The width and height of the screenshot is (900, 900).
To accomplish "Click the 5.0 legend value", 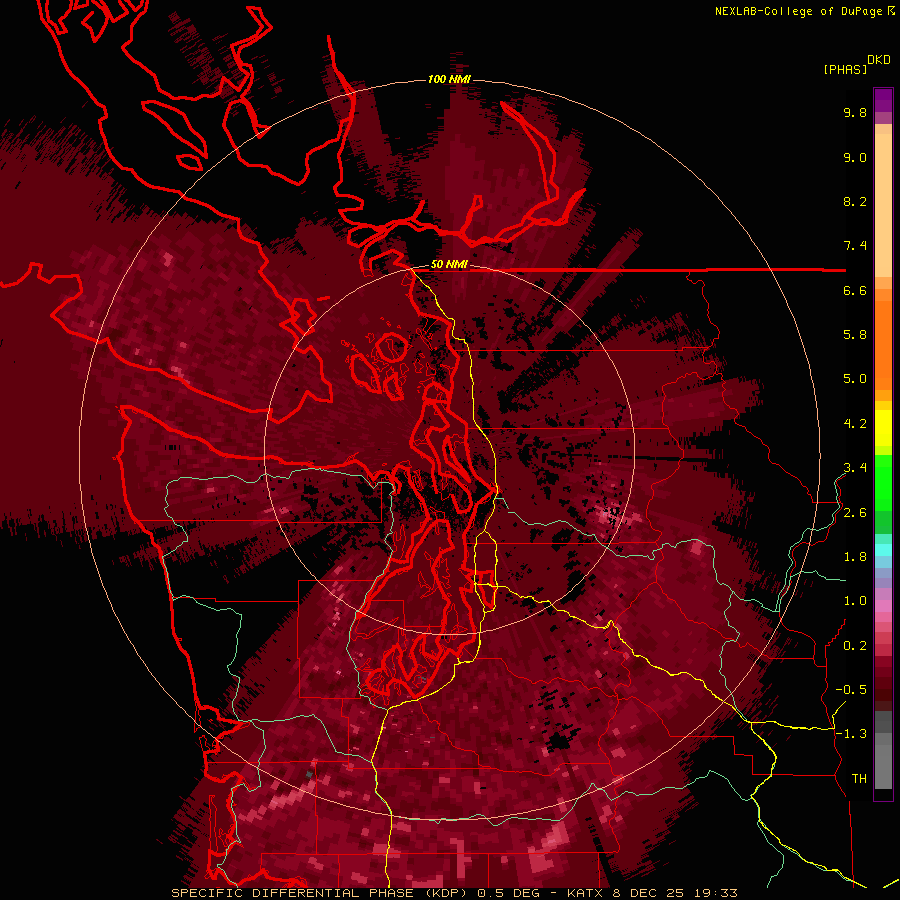I will click(x=855, y=379).
